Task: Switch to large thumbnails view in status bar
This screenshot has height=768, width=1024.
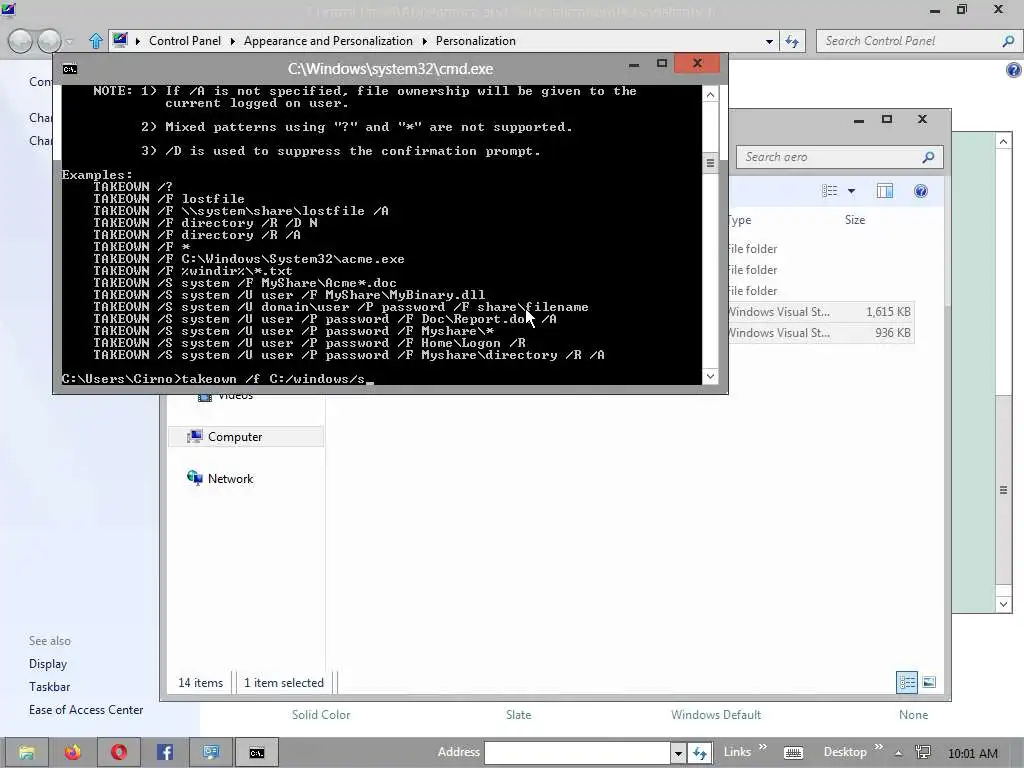Action: pyautogui.click(x=929, y=682)
